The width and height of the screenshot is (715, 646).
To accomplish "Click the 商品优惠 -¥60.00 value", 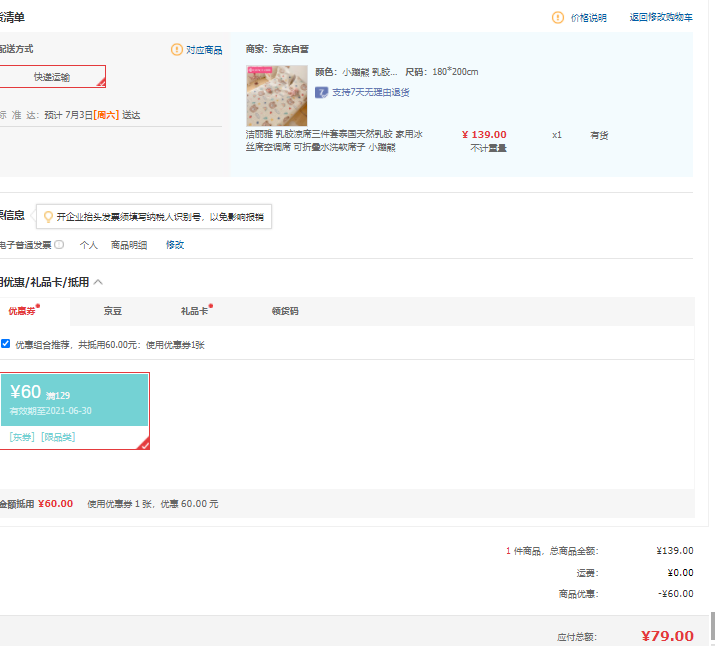I will (x=675, y=594).
